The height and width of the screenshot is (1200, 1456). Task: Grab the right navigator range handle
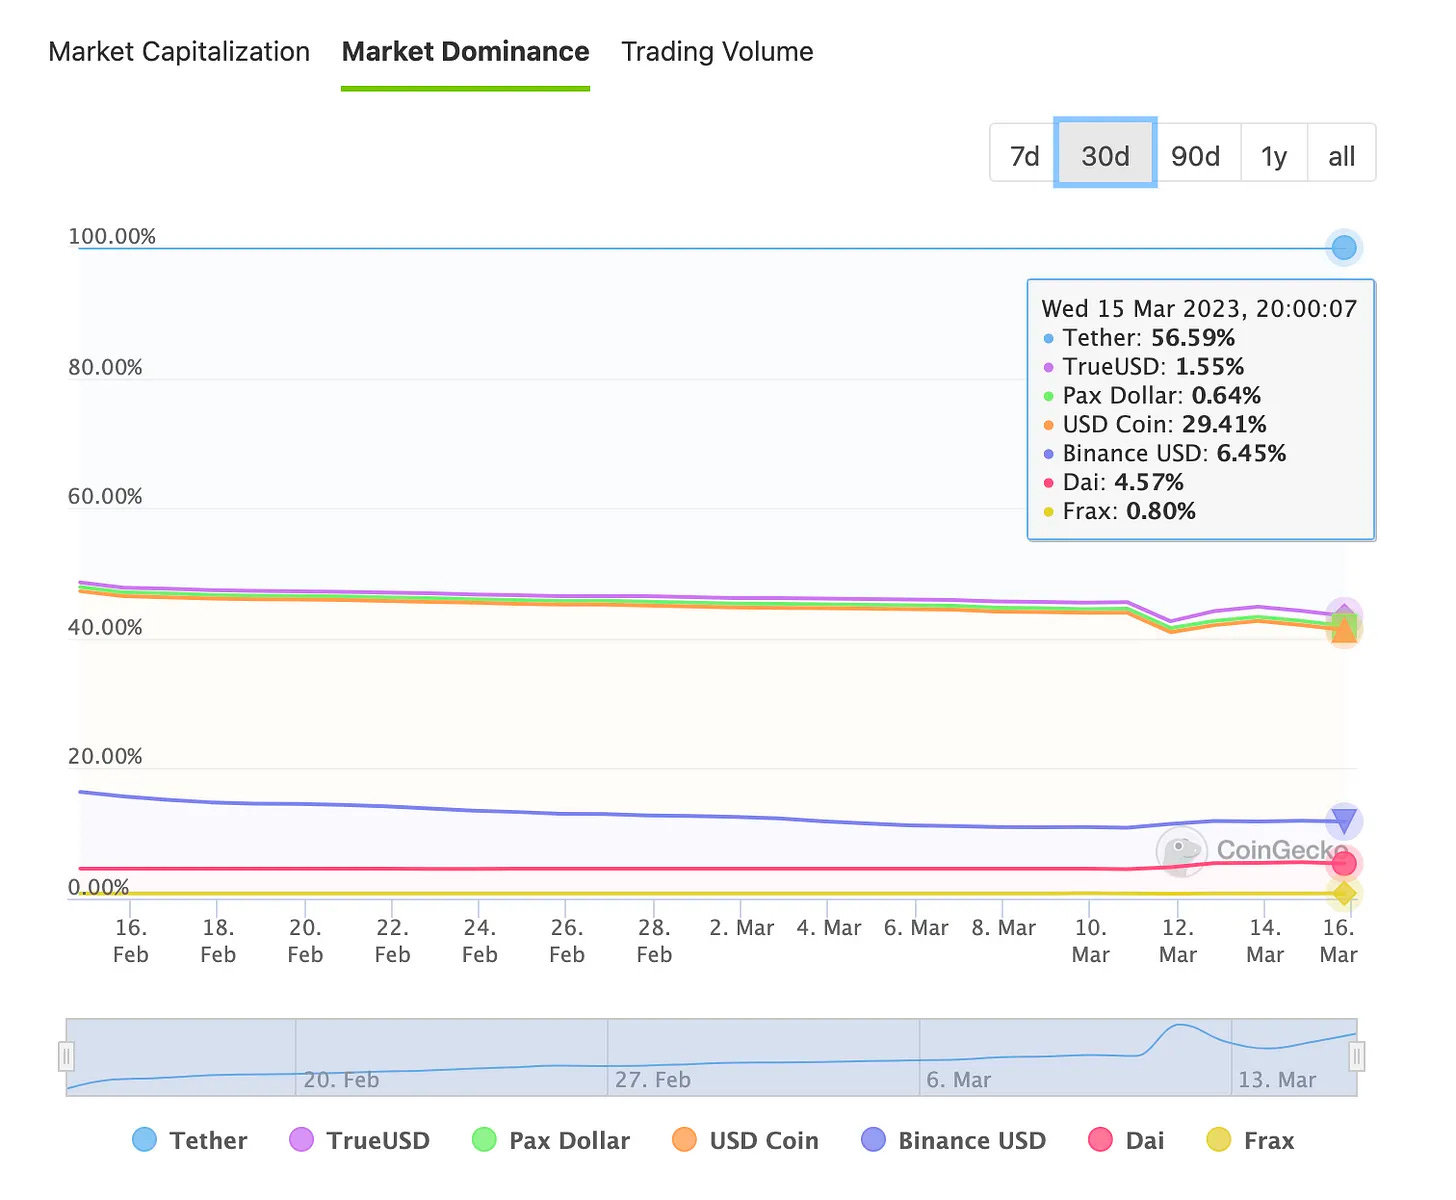click(1357, 1056)
